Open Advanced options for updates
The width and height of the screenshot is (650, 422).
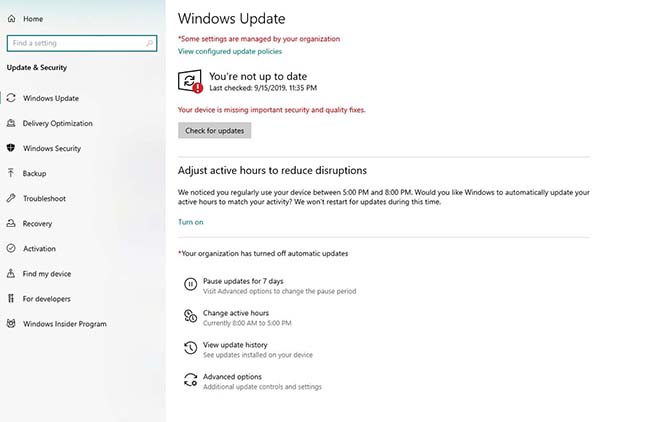pyautogui.click(x=232, y=376)
